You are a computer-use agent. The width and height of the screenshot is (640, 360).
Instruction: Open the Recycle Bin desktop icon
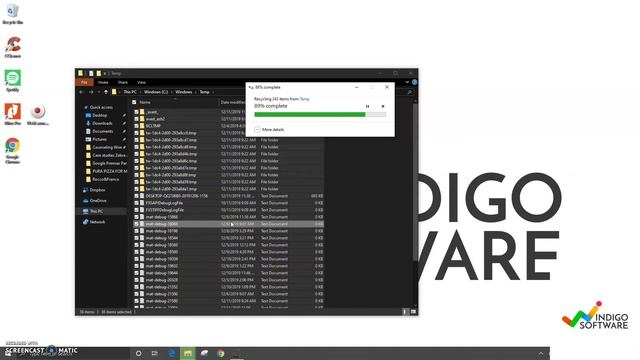13,14
